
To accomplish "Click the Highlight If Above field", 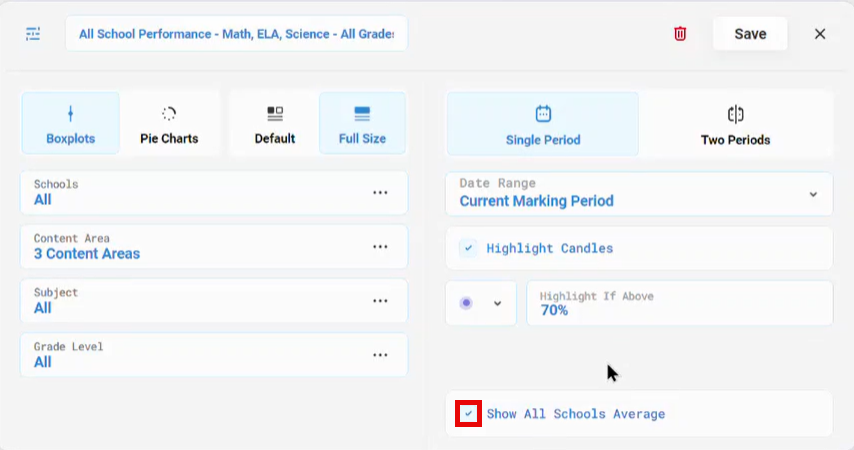I will click(680, 303).
